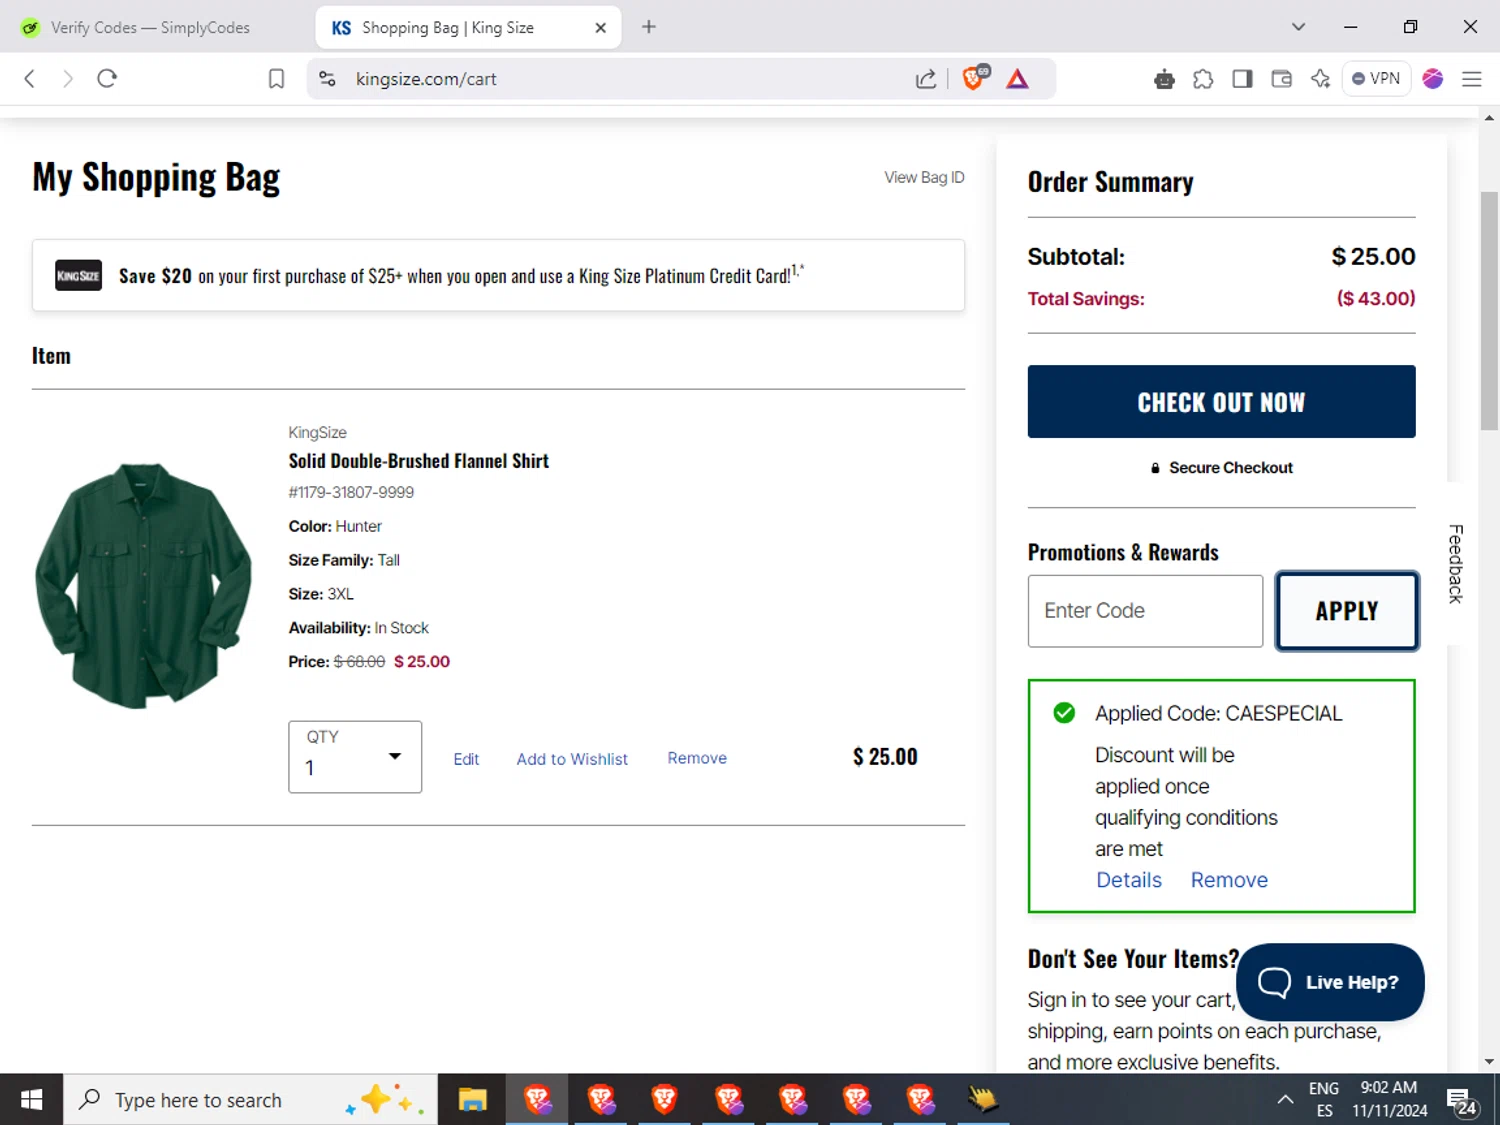The width and height of the screenshot is (1500, 1125).
Task: Open the Feedback side tab
Action: point(1456,564)
